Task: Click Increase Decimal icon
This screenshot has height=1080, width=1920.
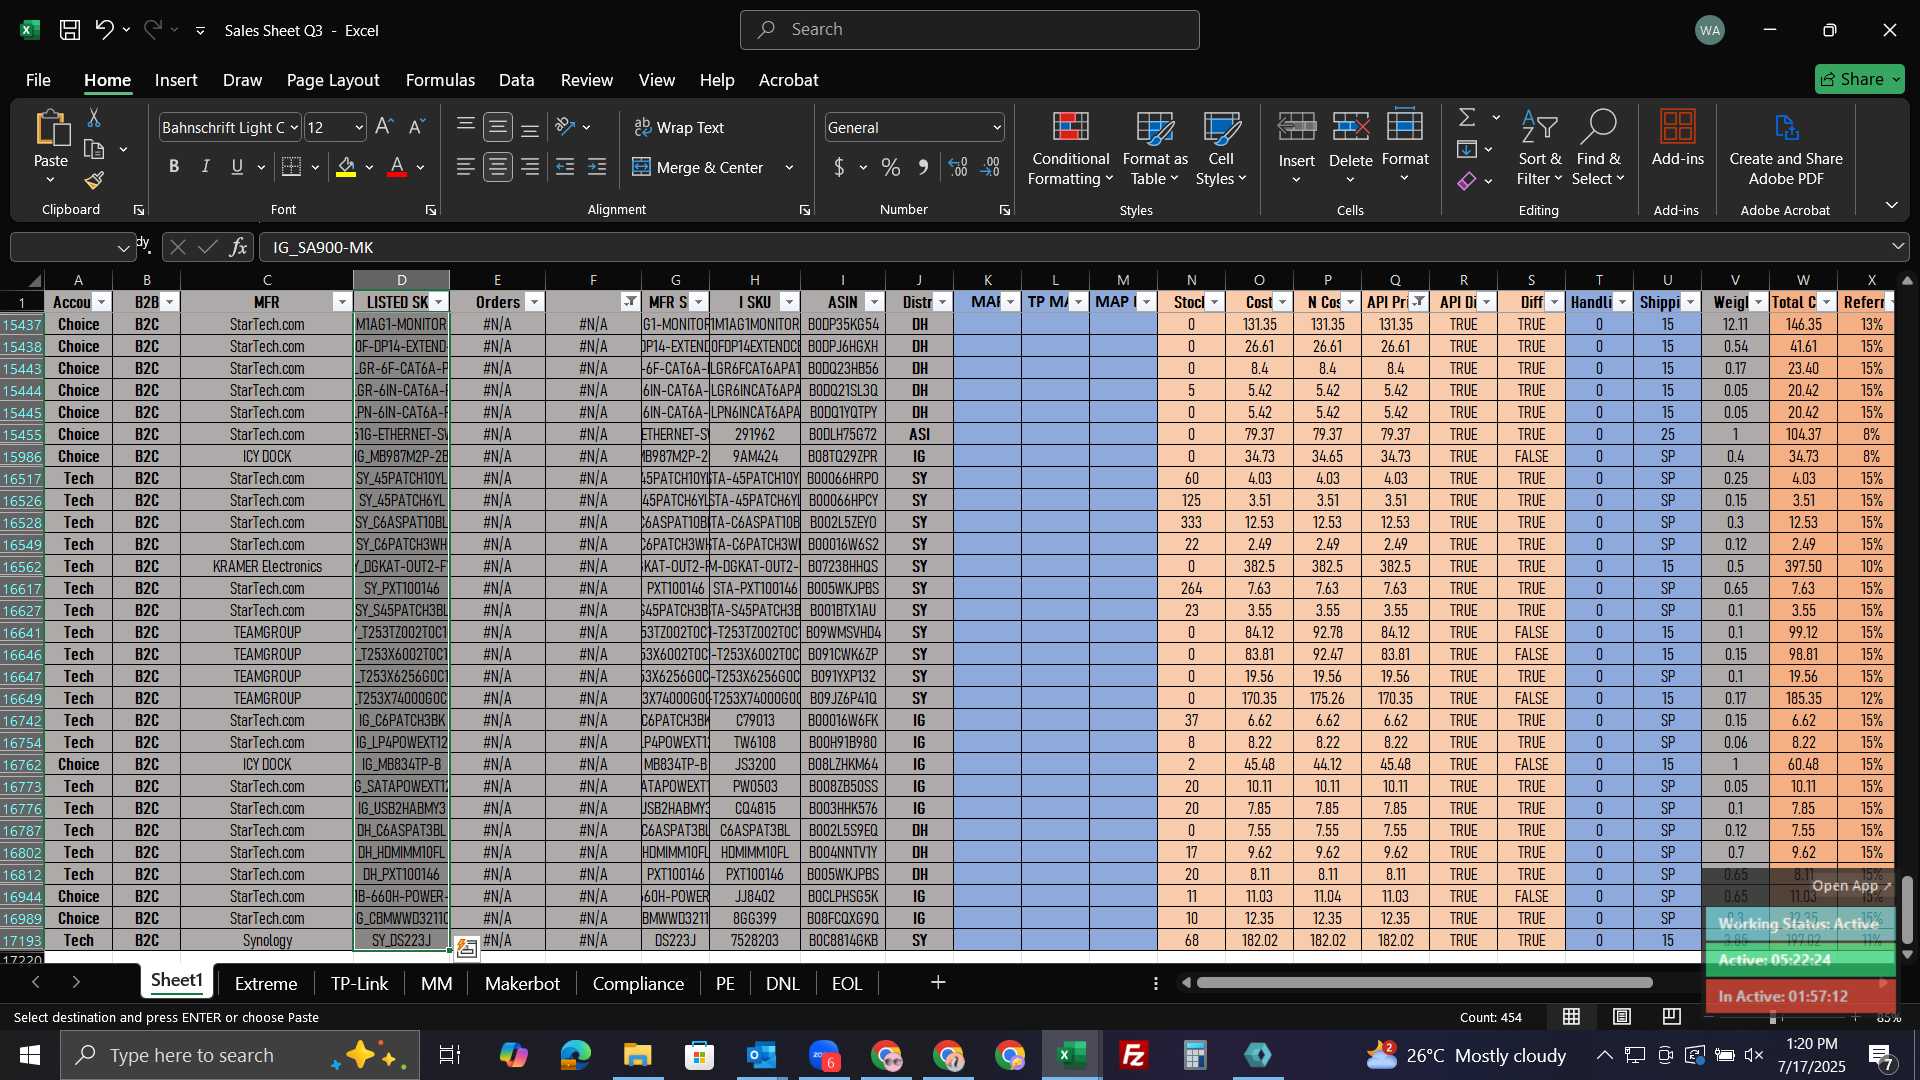Action: (958, 168)
